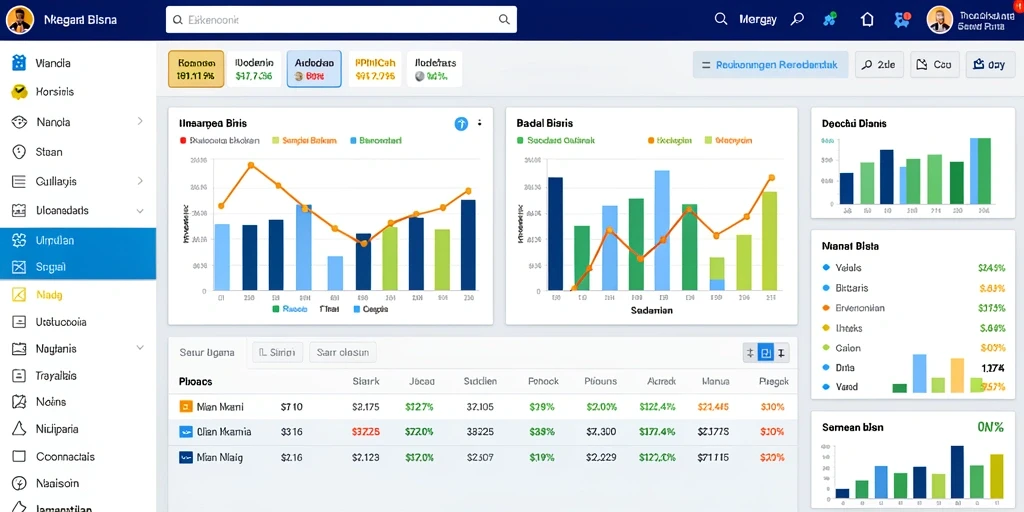1024x512 pixels.
Task: Collapse the Ulcanadarls dropdown chevron
Action: [140, 211]
